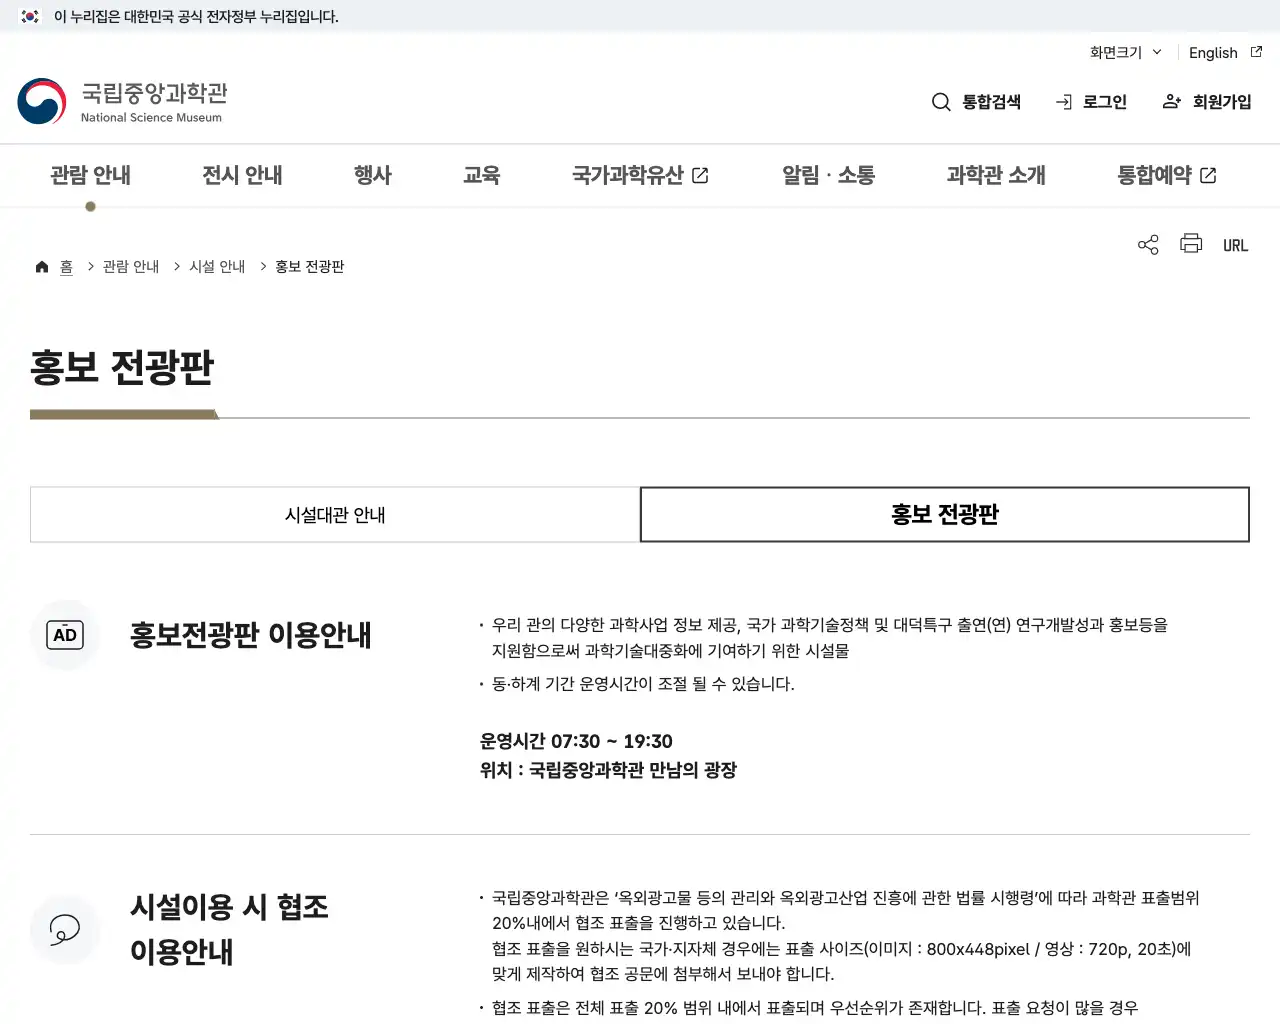1280x1024 pixels.
Task: Click the URL copy button
Action: point(1235,244)
